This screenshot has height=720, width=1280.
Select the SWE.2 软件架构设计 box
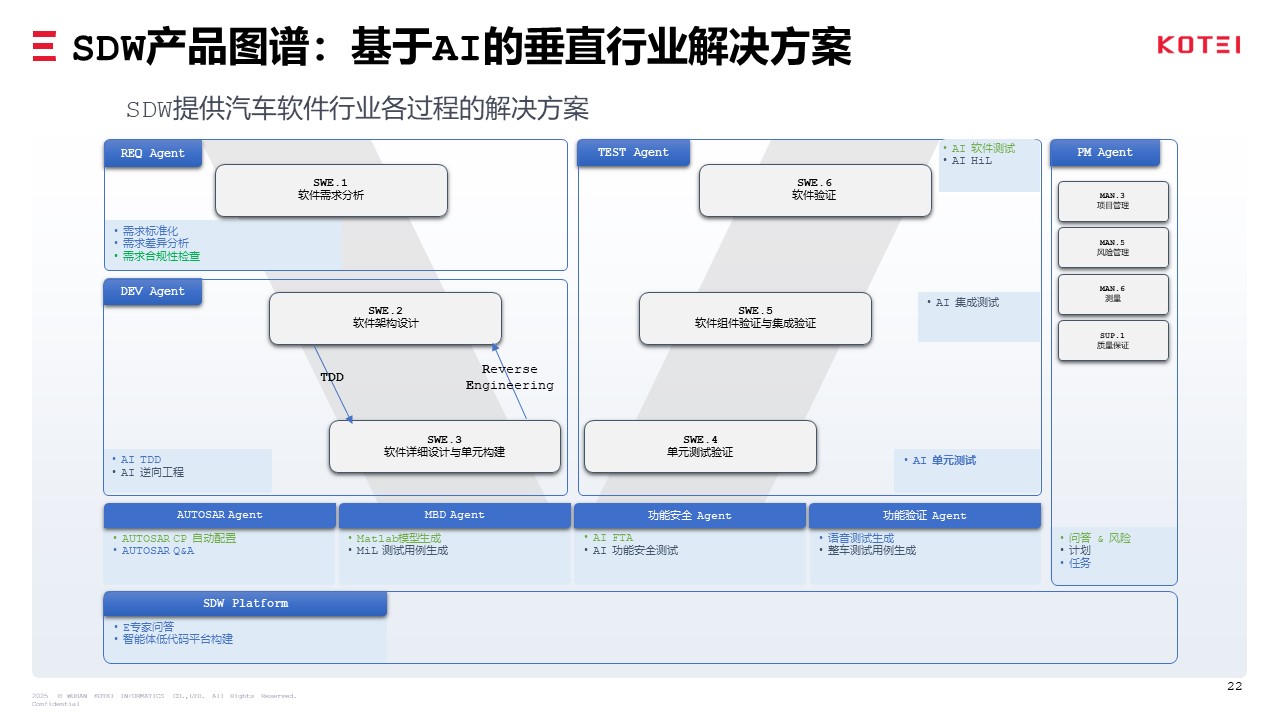tap(385, 318)
